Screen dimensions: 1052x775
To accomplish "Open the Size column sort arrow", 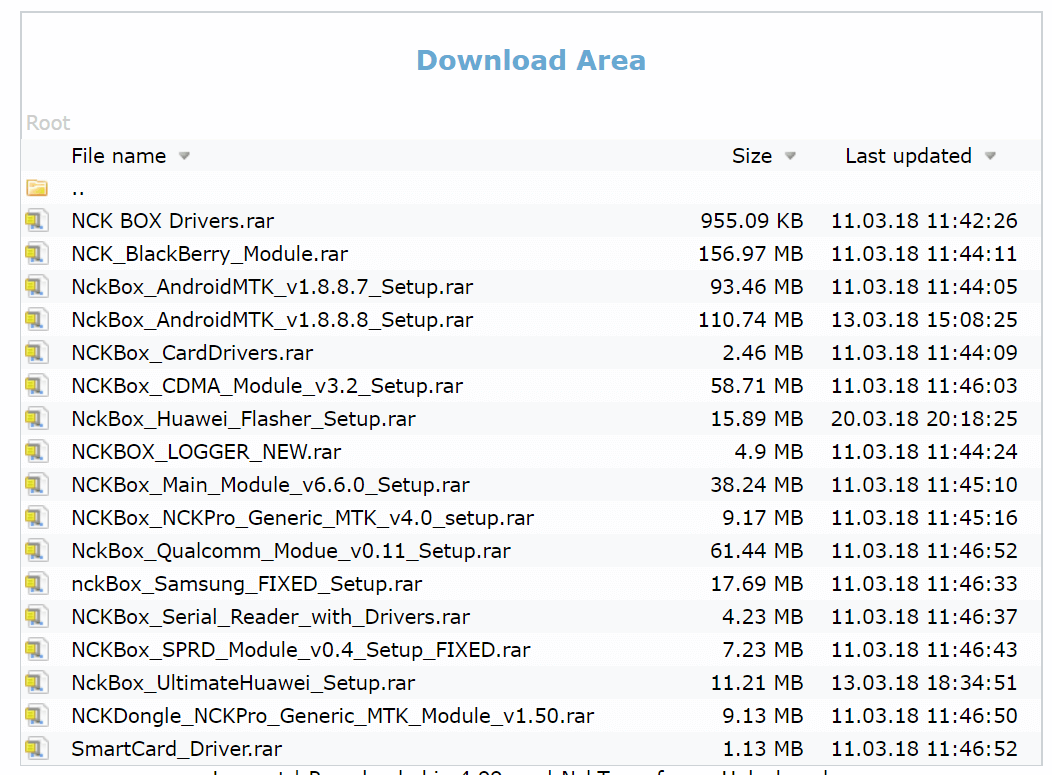I will pos(790,156).
